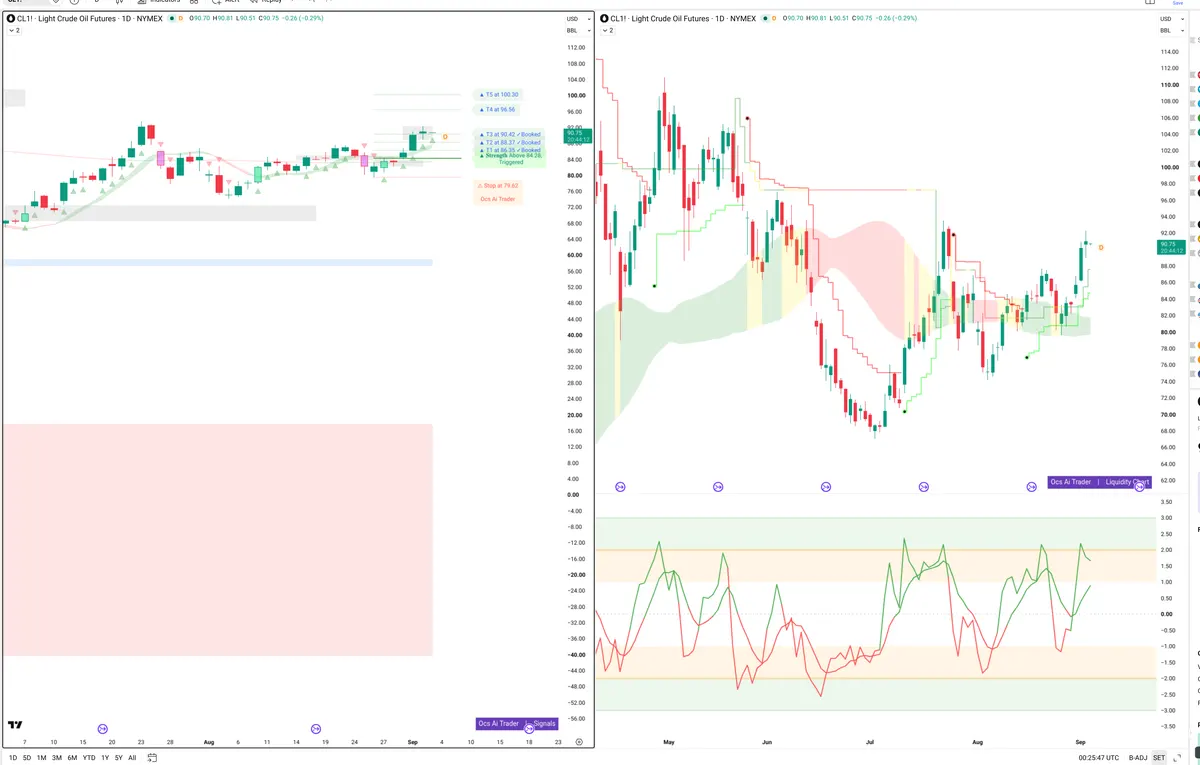1200x765 pixels.
Task: Click event marker near Aug 19 in Signals chart
Action: click(x=316, y=729)
